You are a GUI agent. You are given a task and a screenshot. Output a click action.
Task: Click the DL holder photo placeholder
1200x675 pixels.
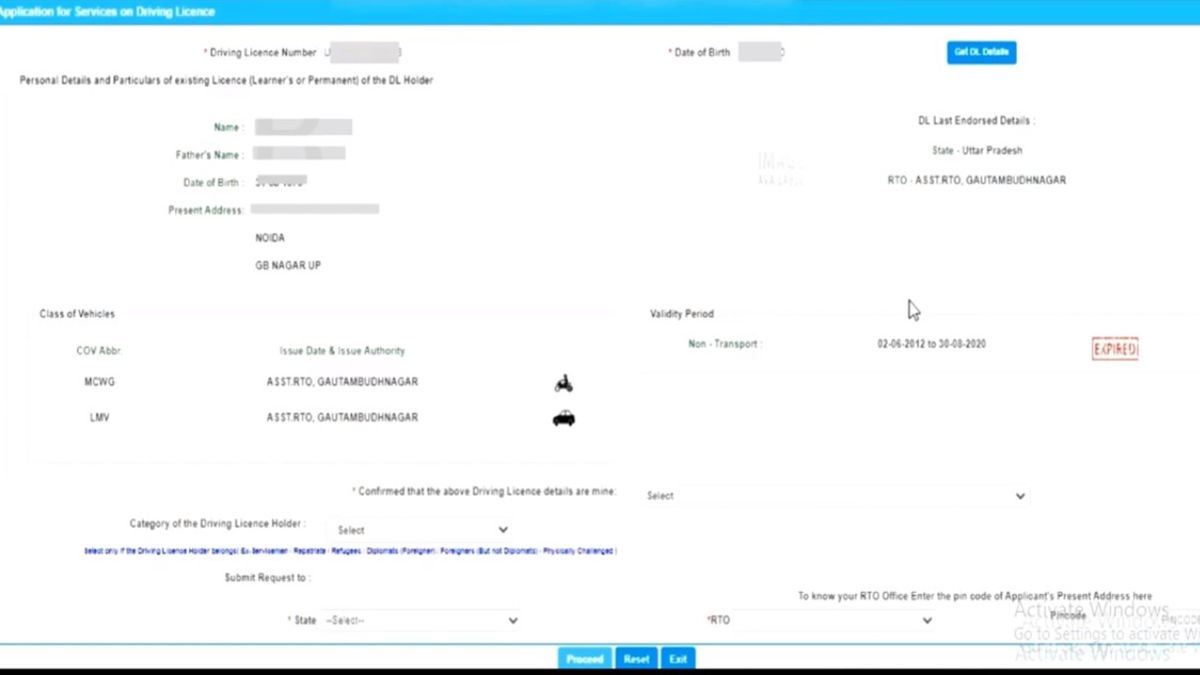point(781,167)
